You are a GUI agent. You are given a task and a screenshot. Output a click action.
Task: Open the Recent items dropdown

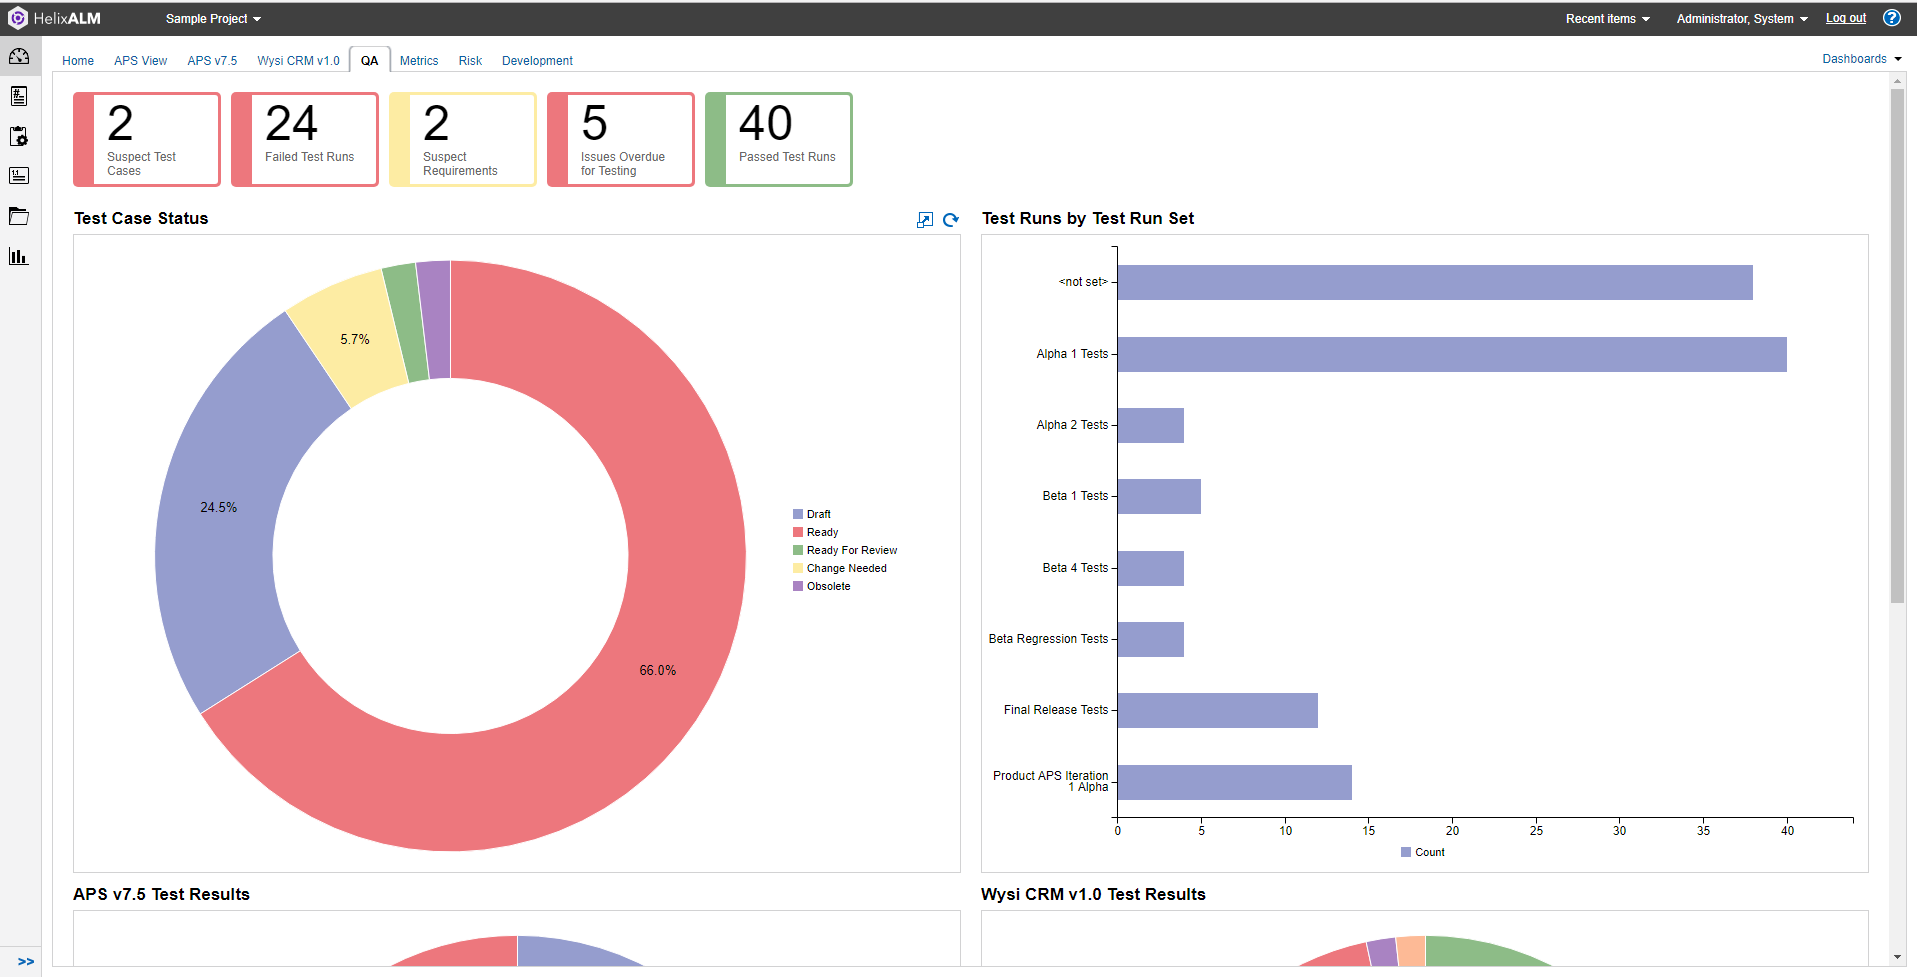coord(1607,19)
